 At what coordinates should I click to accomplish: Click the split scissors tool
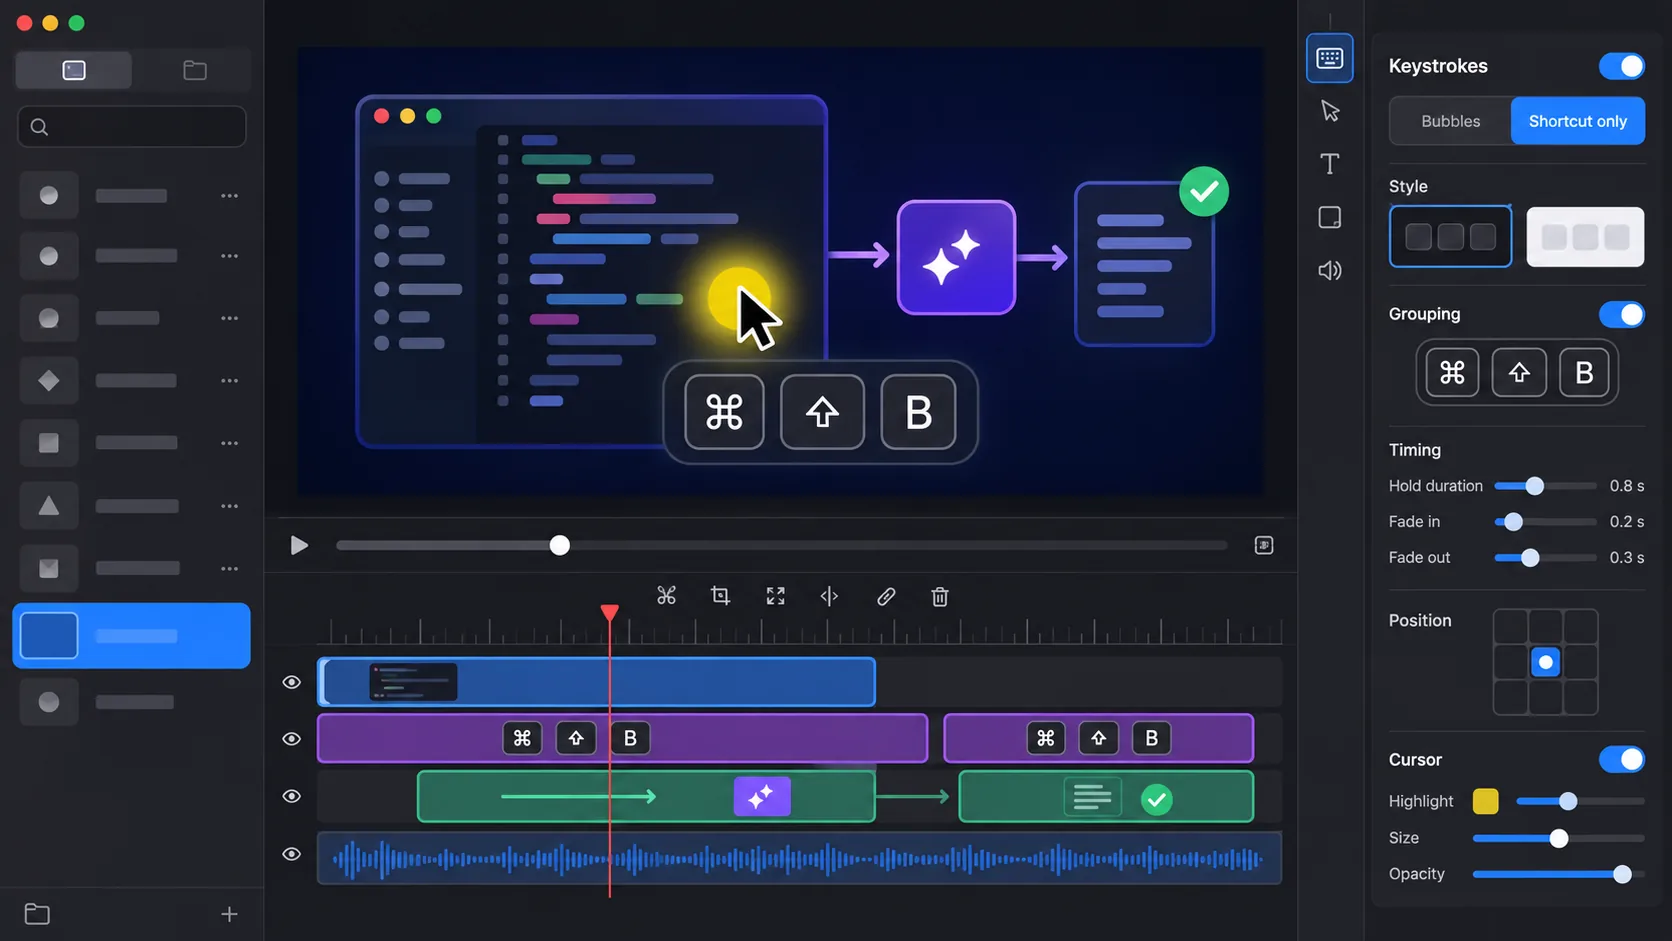[x=666, y=596]
